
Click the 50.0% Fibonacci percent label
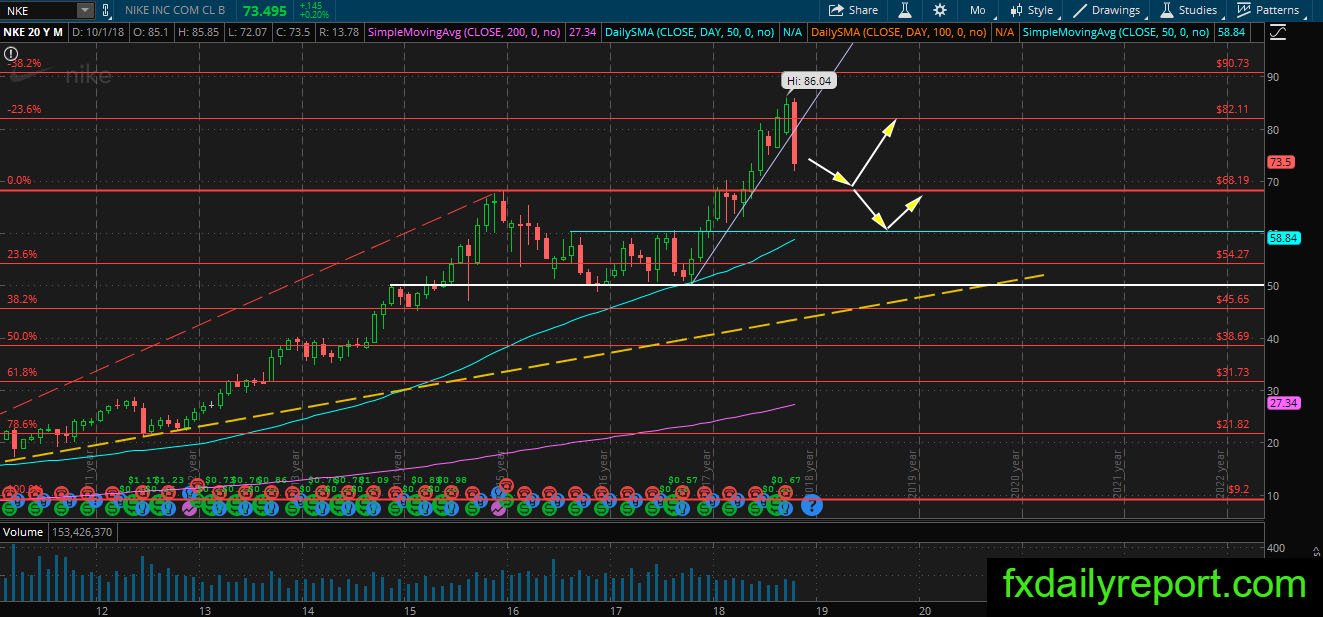[x=22, y=336]
